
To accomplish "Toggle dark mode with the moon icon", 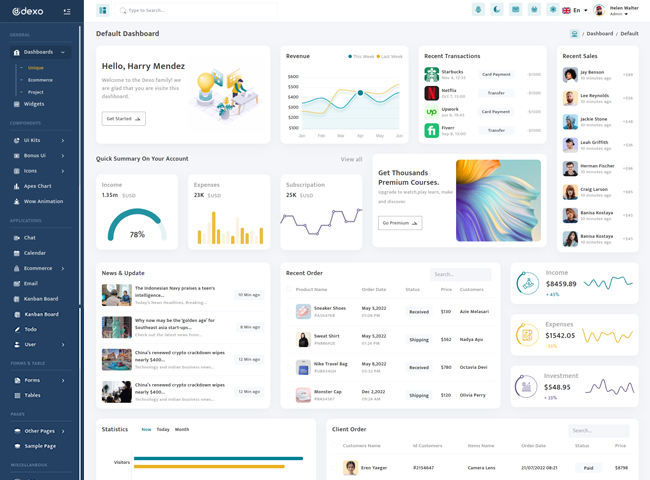I will tap(497, 10).
